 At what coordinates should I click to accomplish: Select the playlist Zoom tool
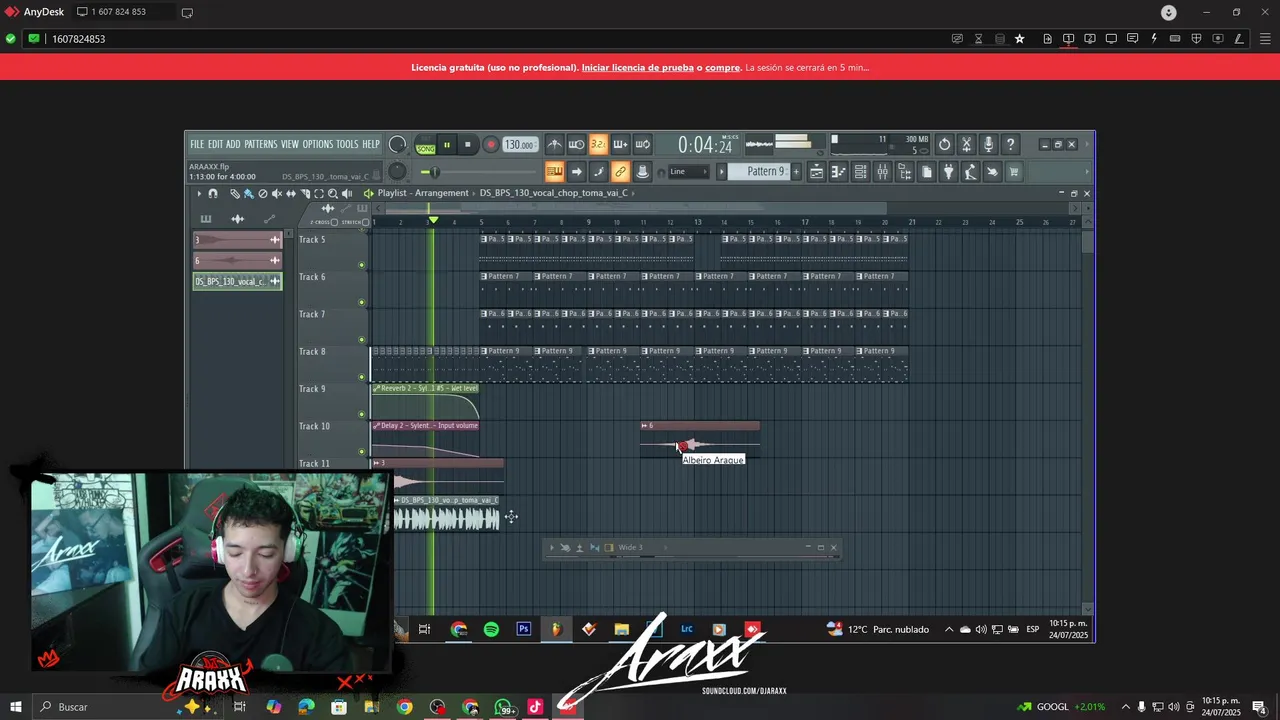click(332, 194)
